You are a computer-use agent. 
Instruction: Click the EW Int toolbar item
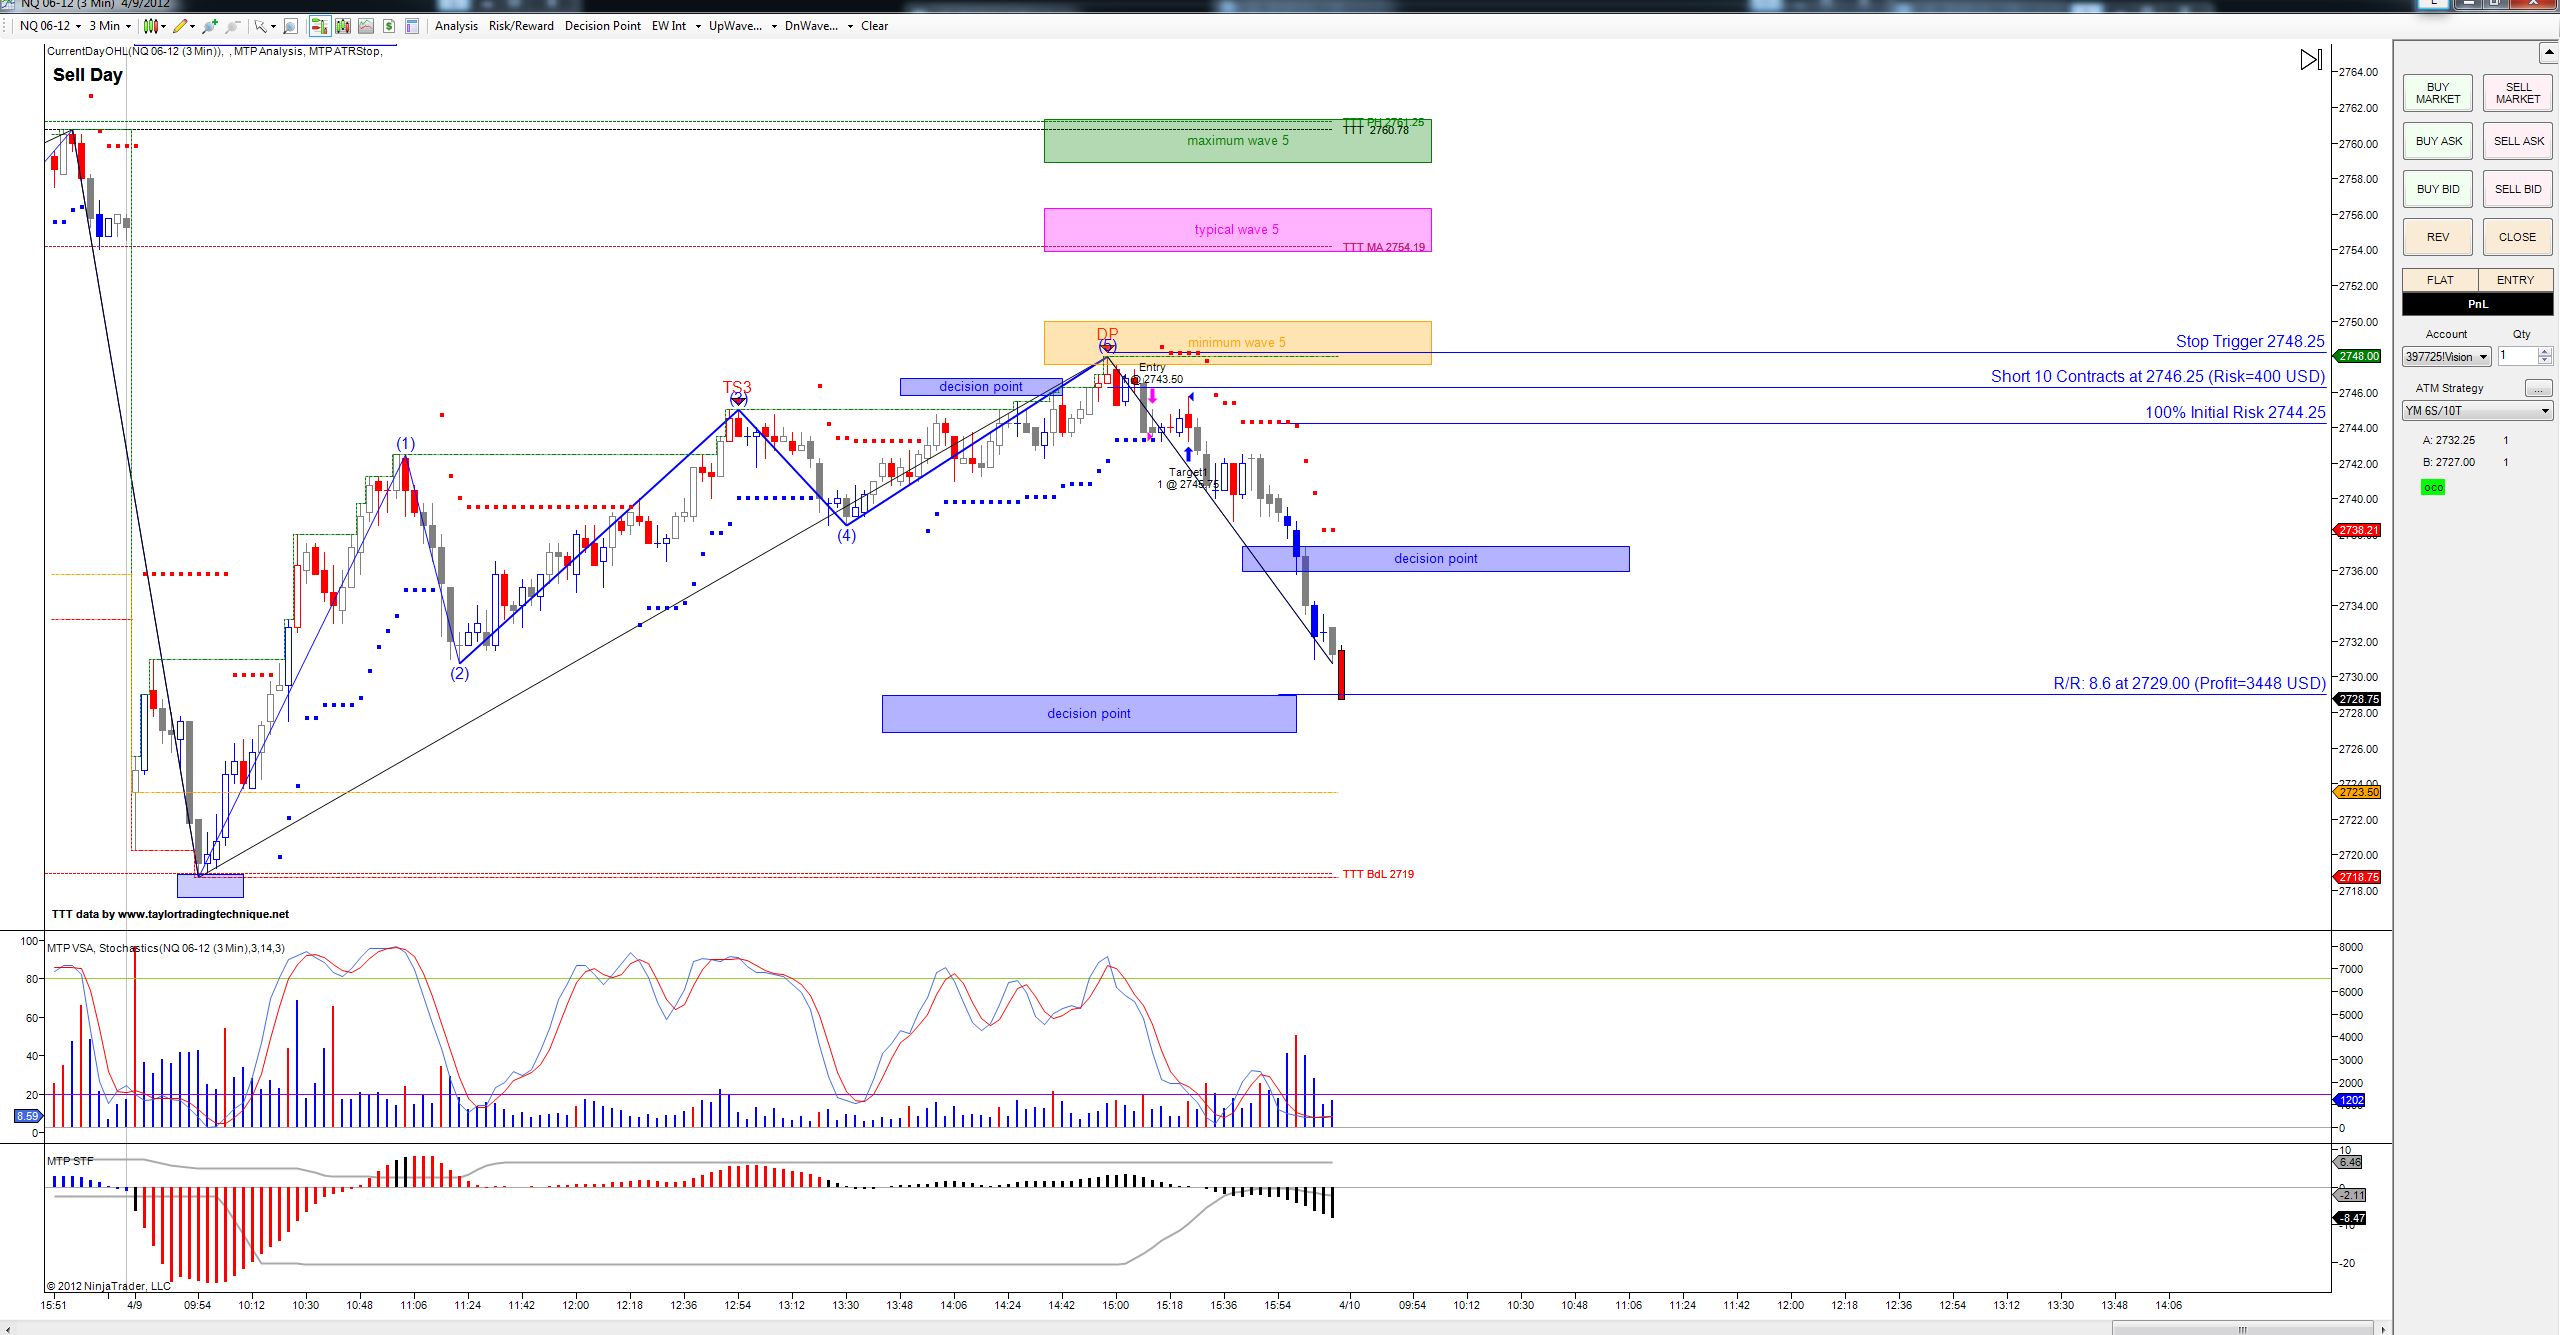click(x=669, y=26)
